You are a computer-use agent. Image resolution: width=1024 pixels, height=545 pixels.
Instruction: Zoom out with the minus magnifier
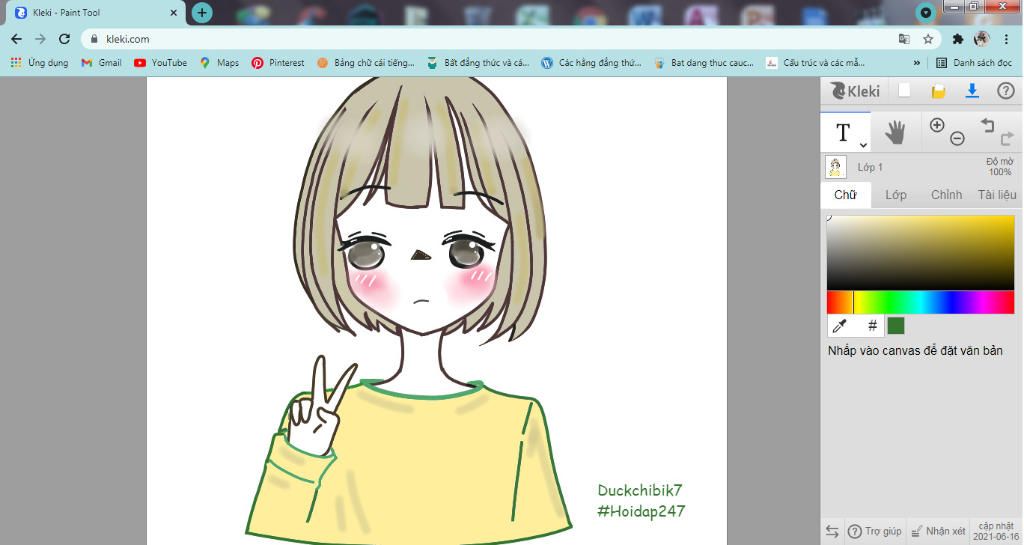pyautogui.click(x=957, y=138)
